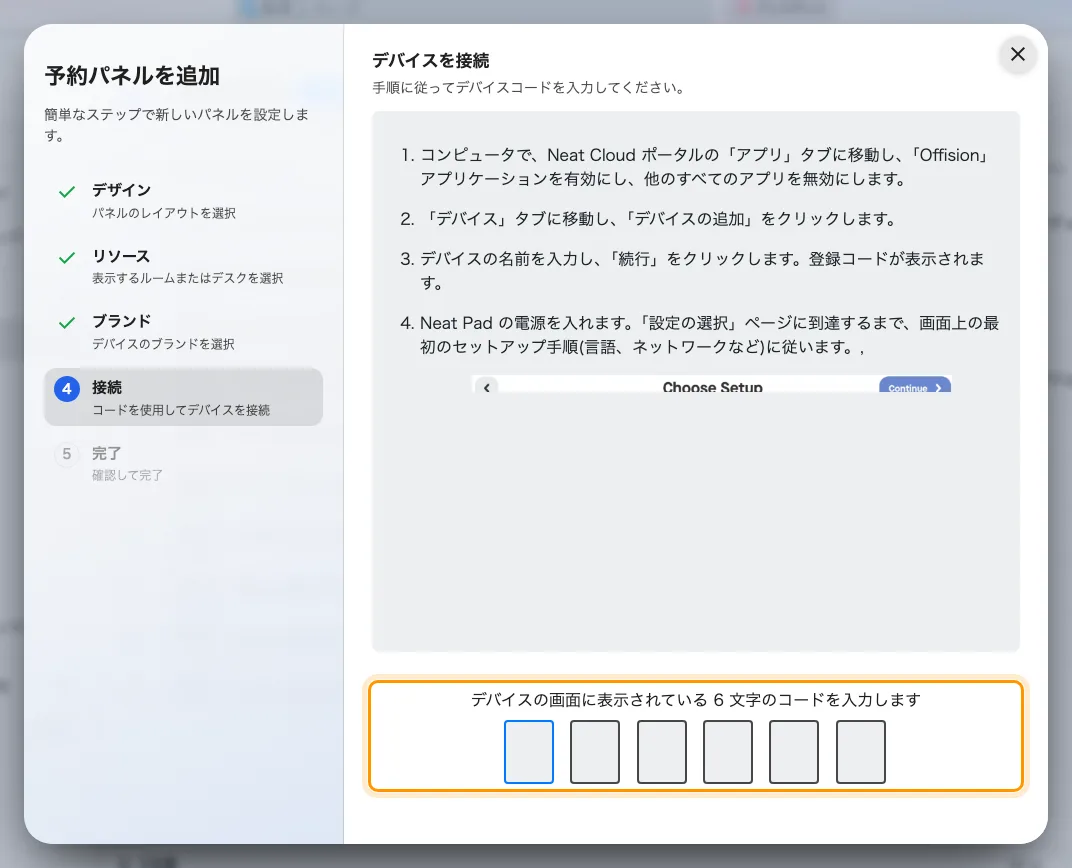Viewport: 1072px width, 868px height.
Task: Click the green checkmark next to ブランド
Action: pos(66,323)
